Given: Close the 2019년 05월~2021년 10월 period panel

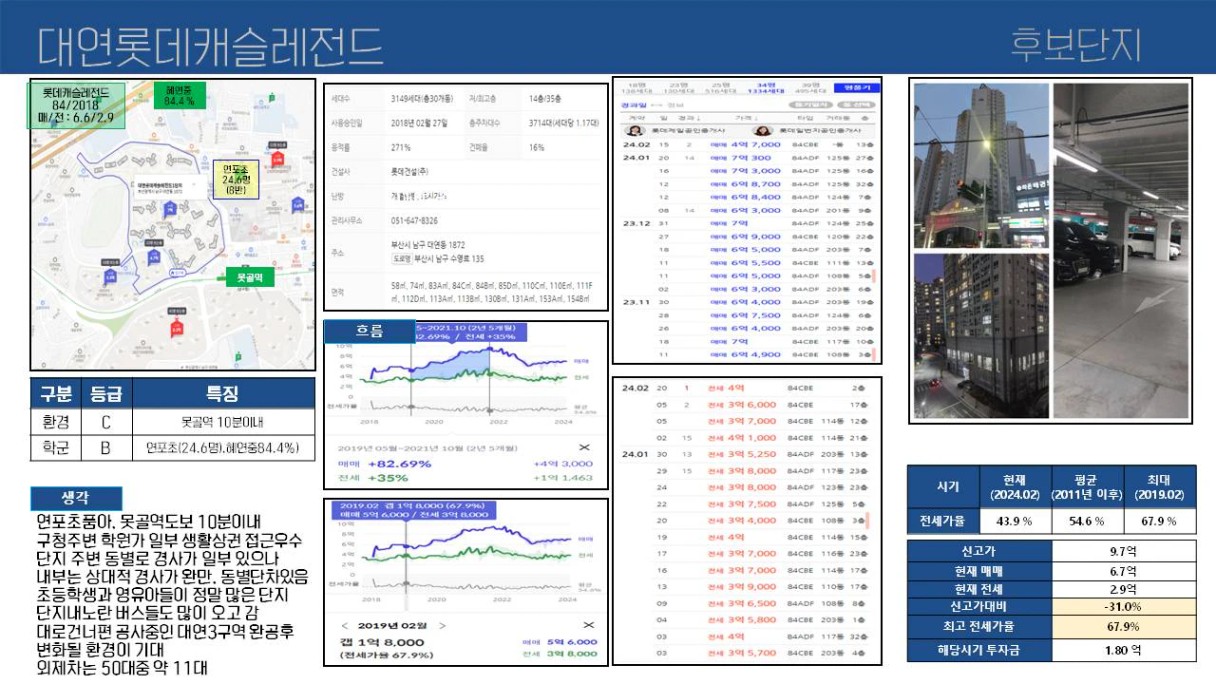Looking at the screenshot, I should [585, 448].
